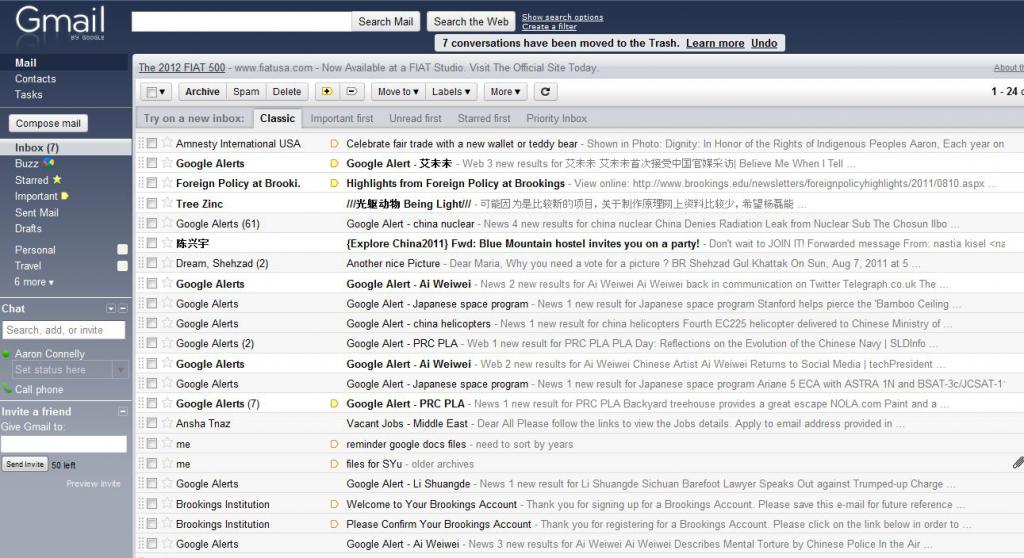The width and height of the screenshot is (1024, 558).
Task: Click the Search Mail button
Action: click(385, 22)
